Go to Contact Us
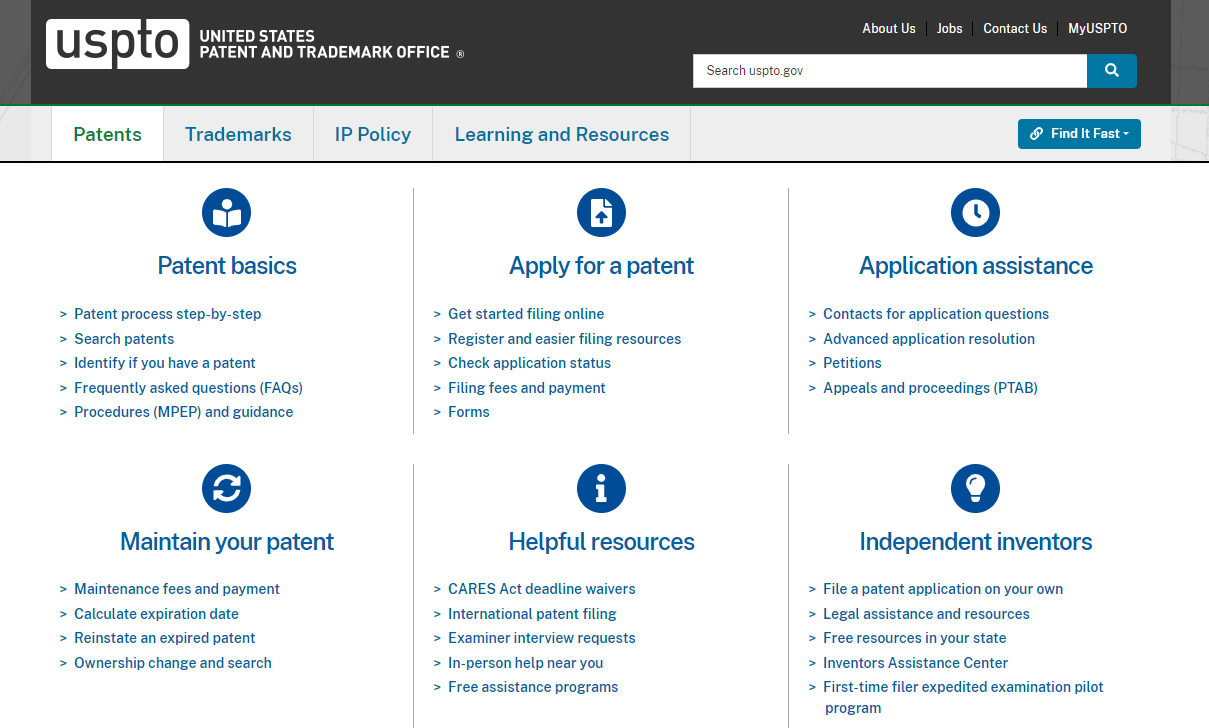 tap(1015, 28)
